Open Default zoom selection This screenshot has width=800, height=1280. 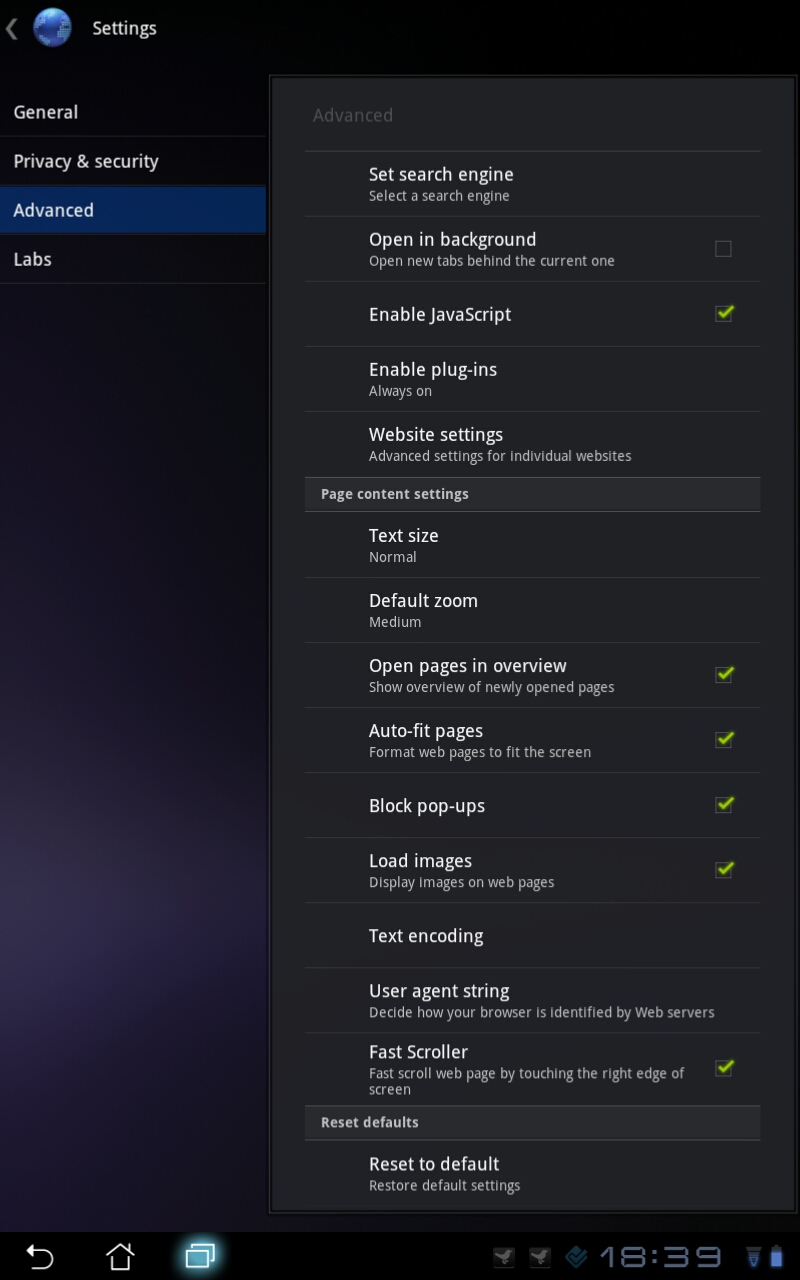(x=532, y=610)
